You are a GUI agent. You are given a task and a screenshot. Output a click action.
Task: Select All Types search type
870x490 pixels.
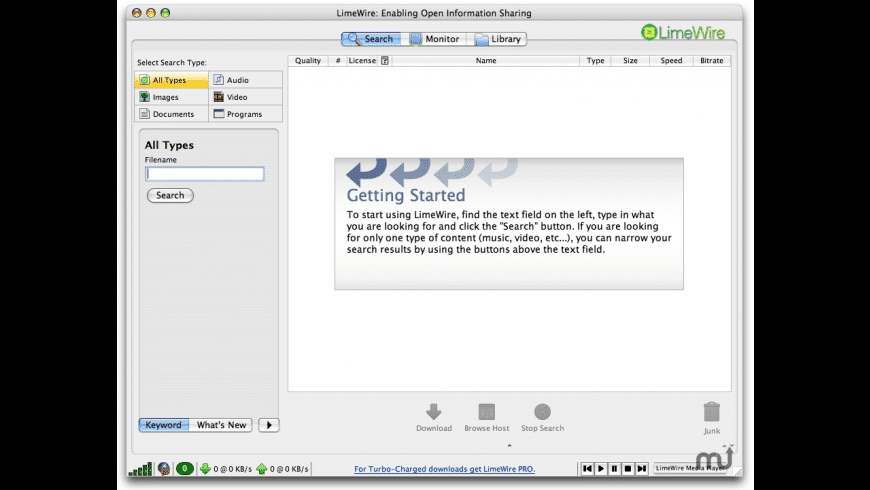click(x=171, y=80)
